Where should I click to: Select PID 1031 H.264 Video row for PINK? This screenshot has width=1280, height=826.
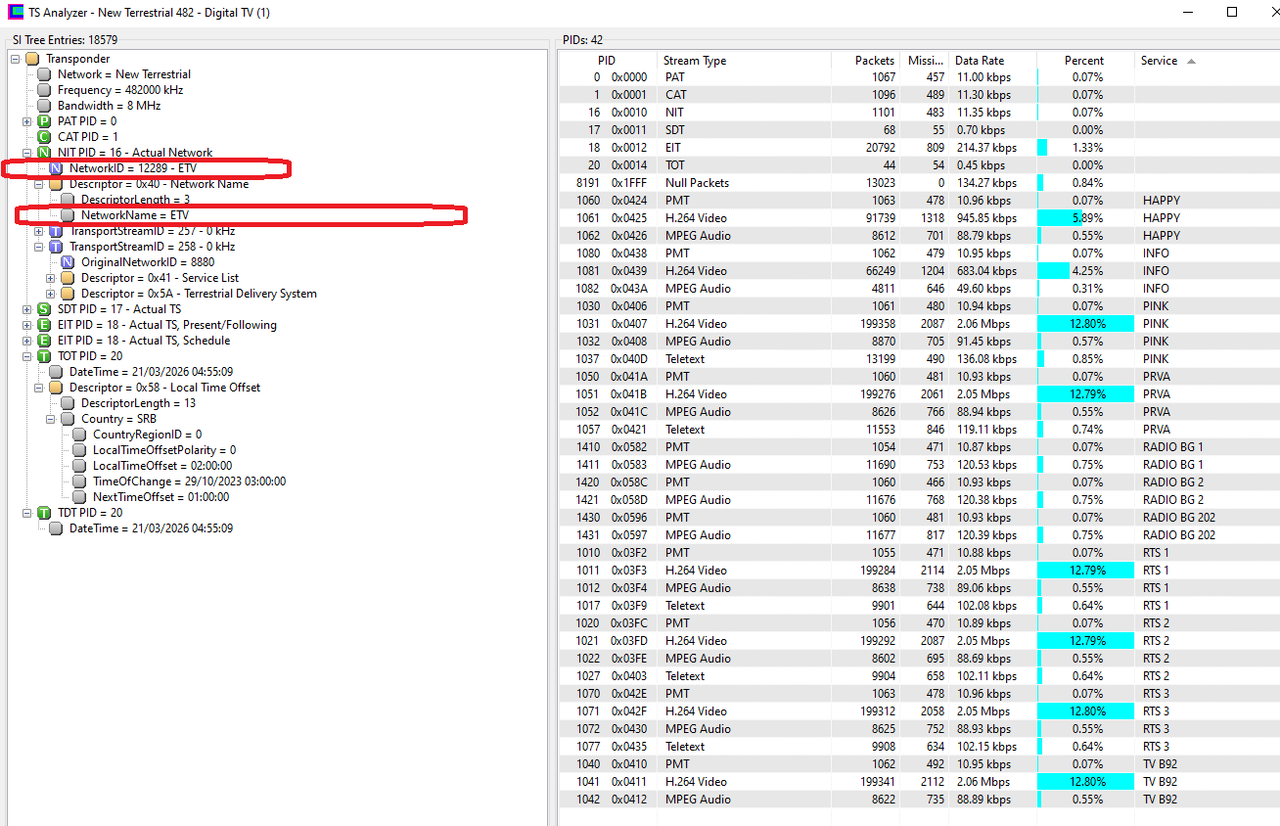click(x=919, y=324)
